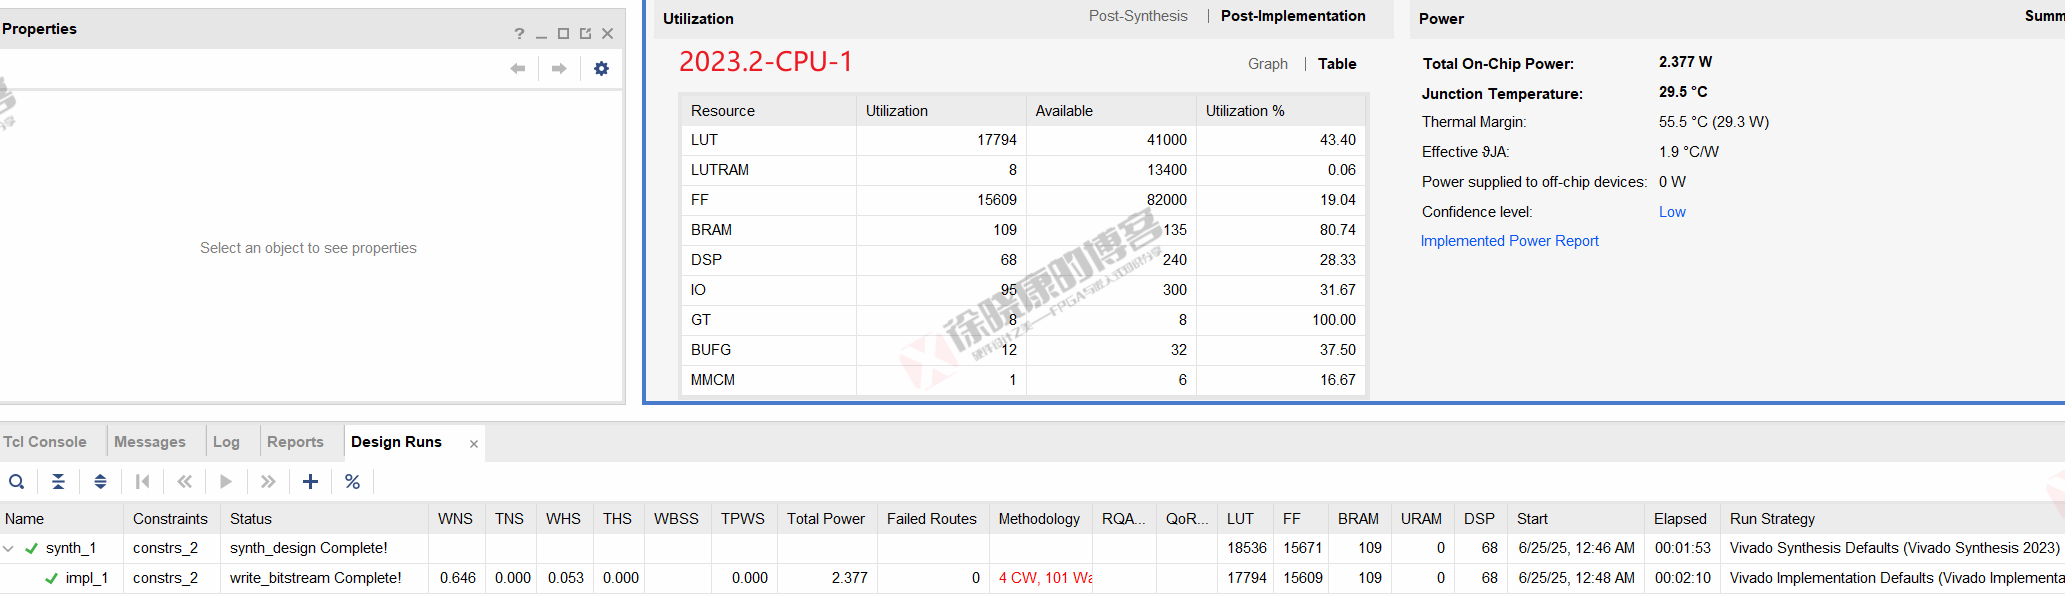Click the 2.377 W total power value
Viewport: 2065px width, 597px height.
coord(1685,62)
